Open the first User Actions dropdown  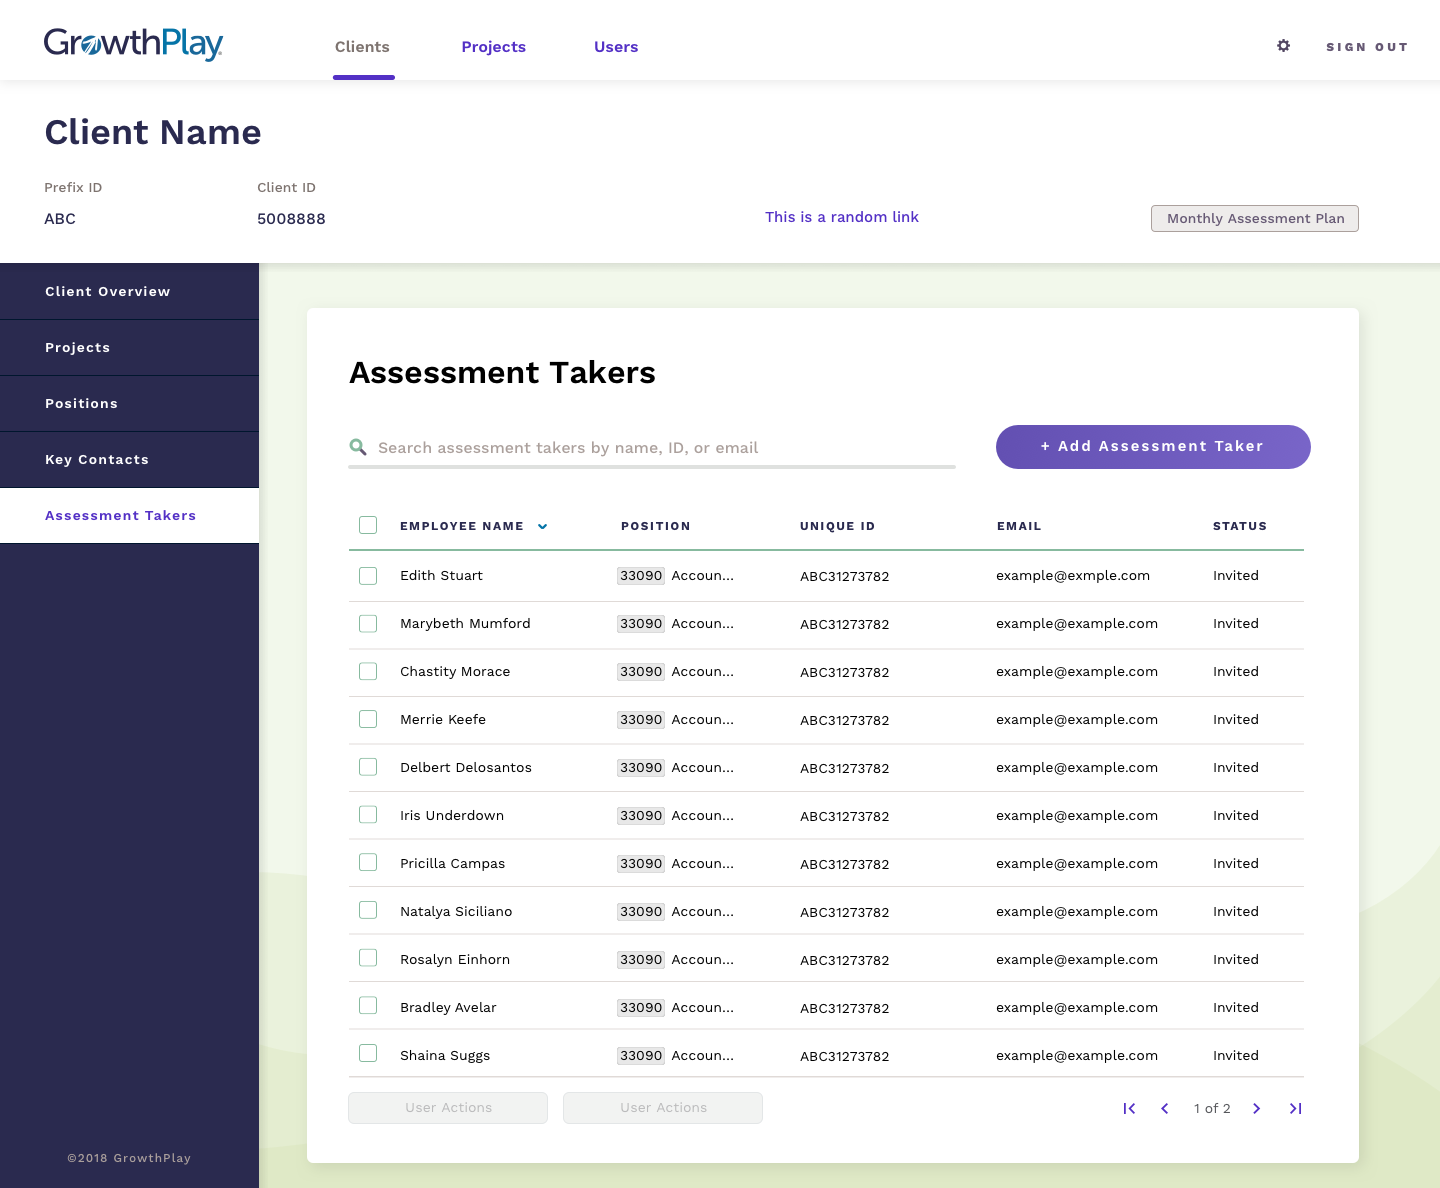448,1108
